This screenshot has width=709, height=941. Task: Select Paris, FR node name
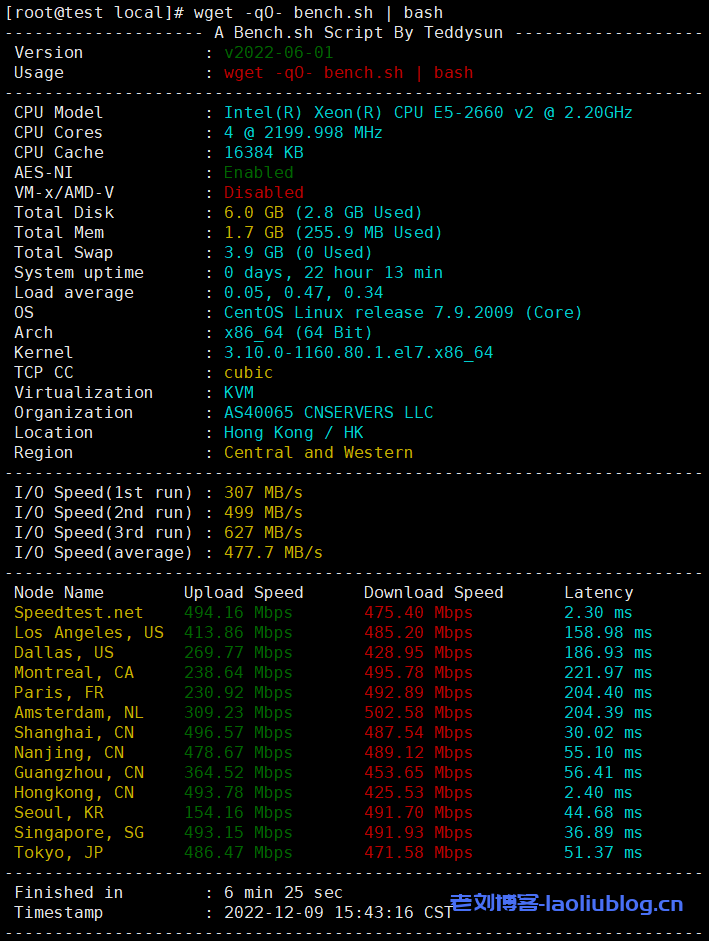pos(59,693)
